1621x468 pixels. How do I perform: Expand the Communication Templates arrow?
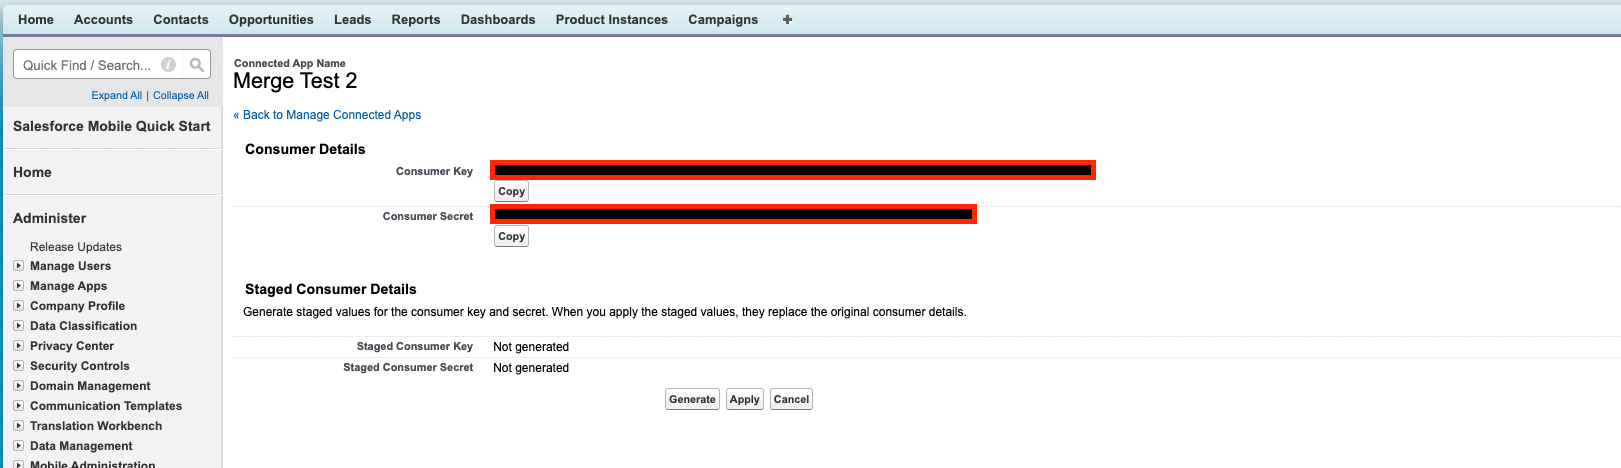pyautogui.click(x=18, y=406)
